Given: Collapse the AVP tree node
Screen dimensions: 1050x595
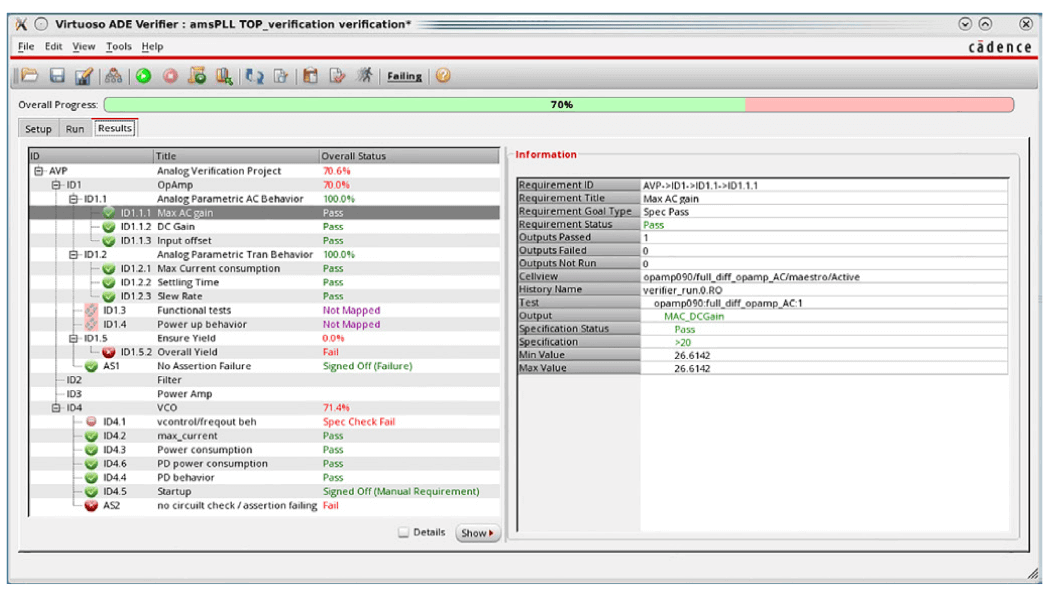Looking at the screenshot, I should [39, 171].
